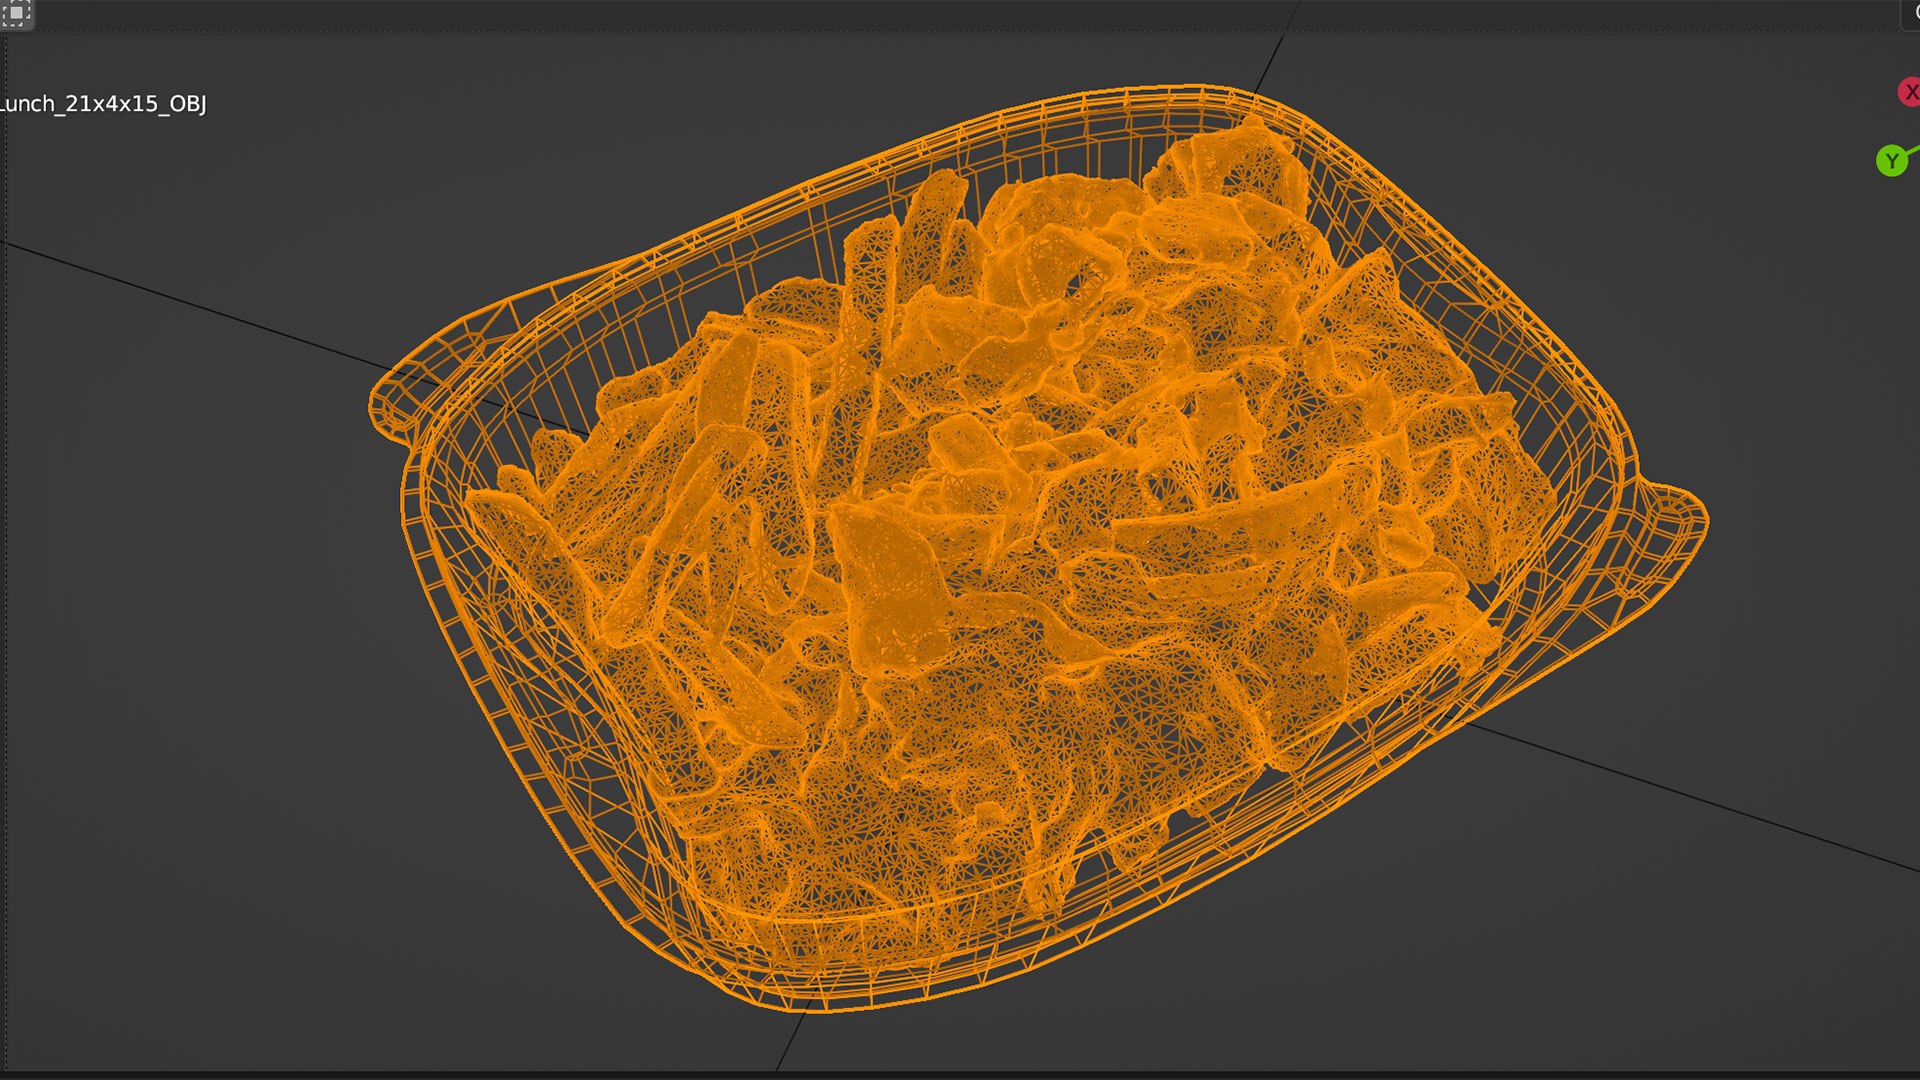Click the dark axis line at lower right
The width and height of the screenshot is (1920, 1080).
(x=1700, y=800)
